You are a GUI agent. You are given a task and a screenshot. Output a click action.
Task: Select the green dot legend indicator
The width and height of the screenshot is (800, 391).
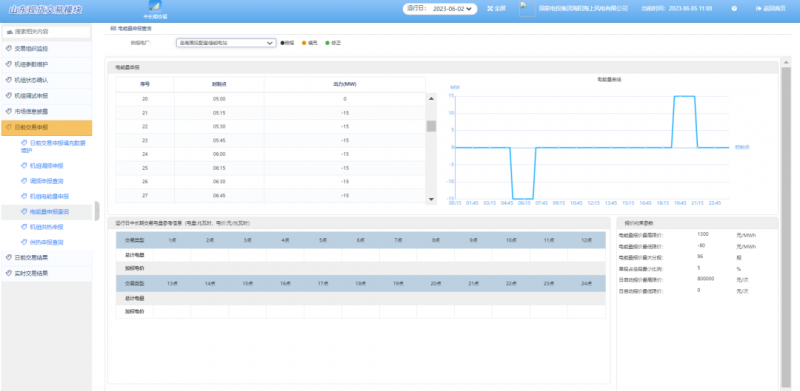click(x=328, y=43)
